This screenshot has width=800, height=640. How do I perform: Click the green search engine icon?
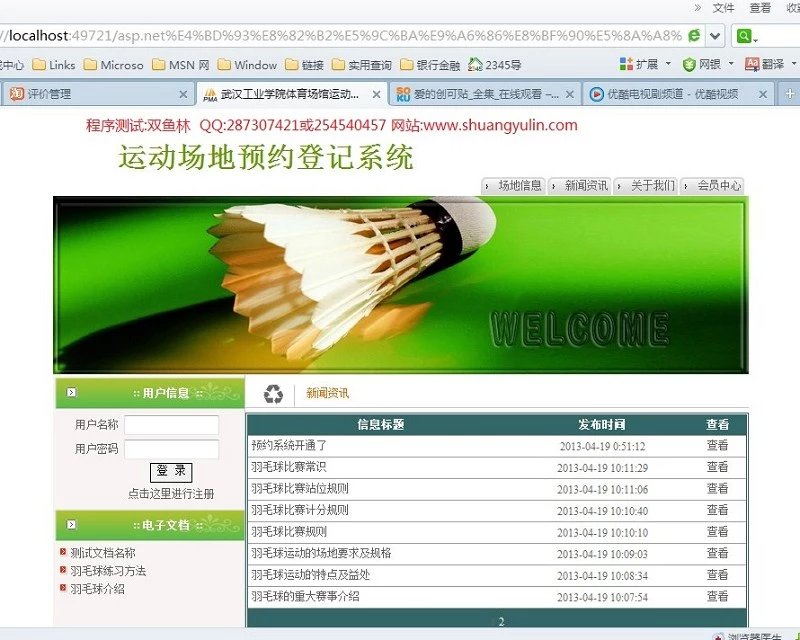(744, 36)
